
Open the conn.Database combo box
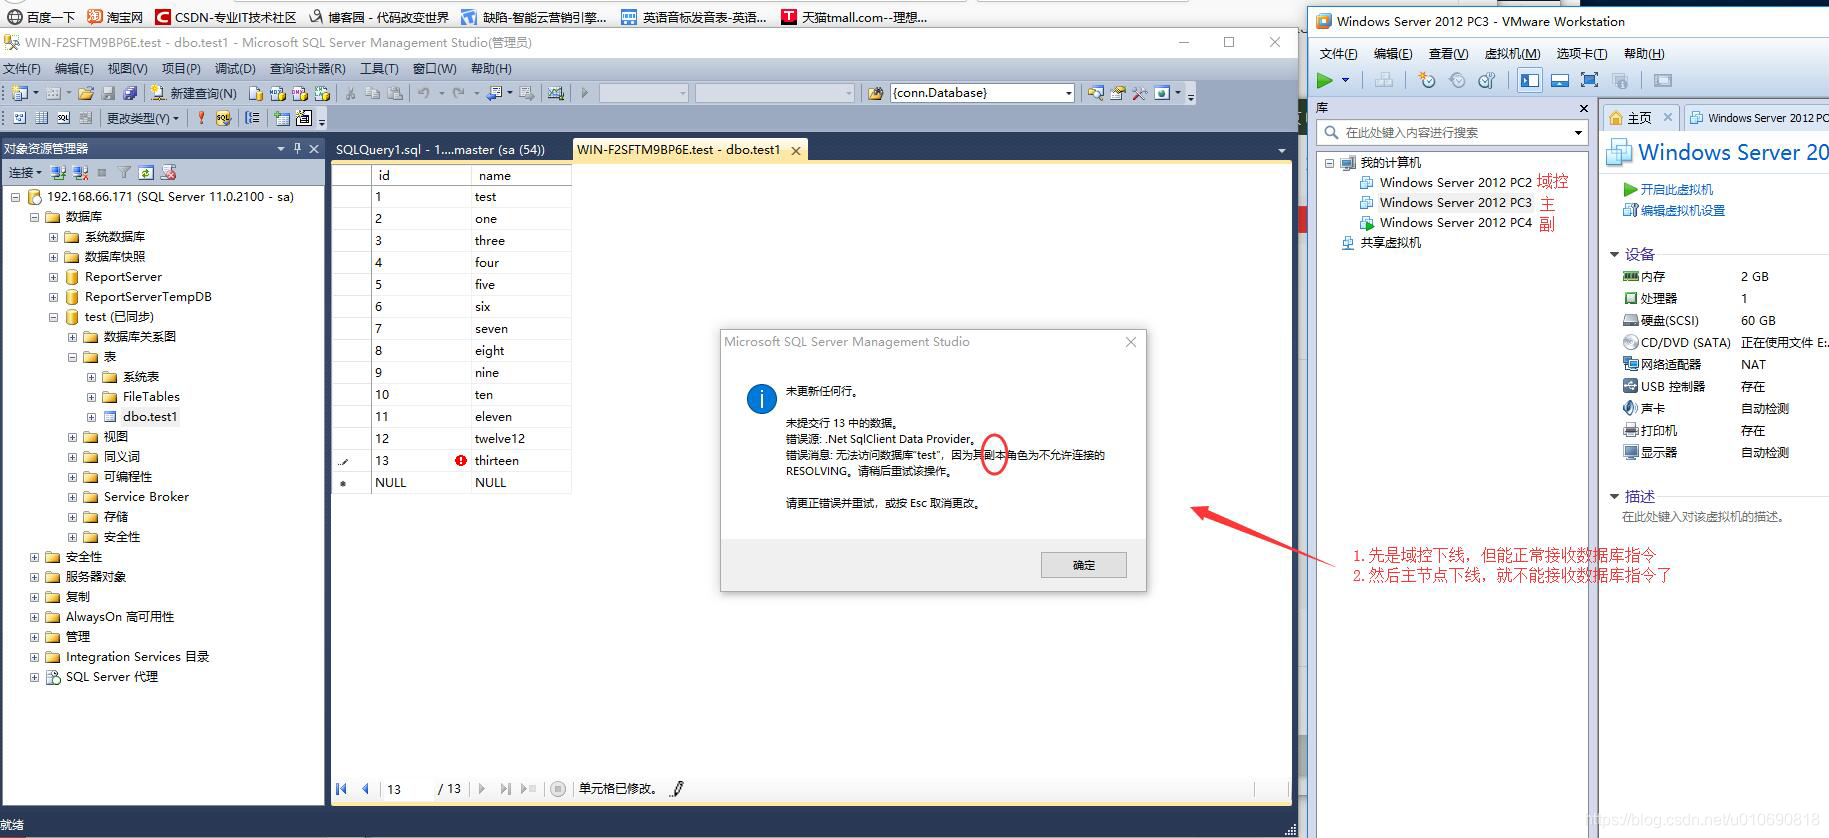coord(982,93)
